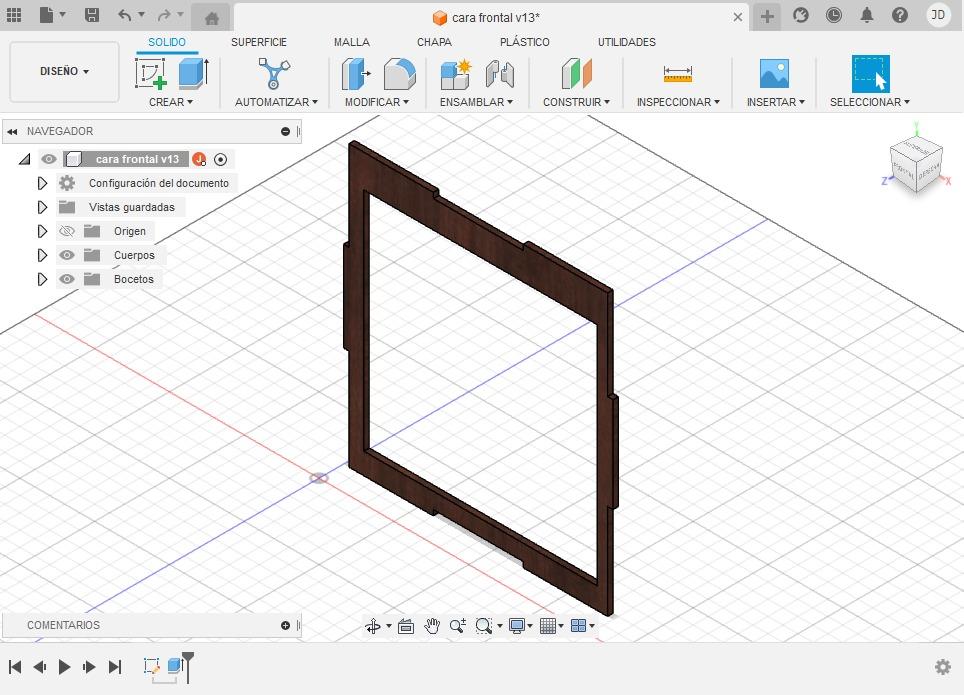This screenshot has width=964, height=695.
Task: Go to the Home tab icon
Action: [x=211, y=18]
